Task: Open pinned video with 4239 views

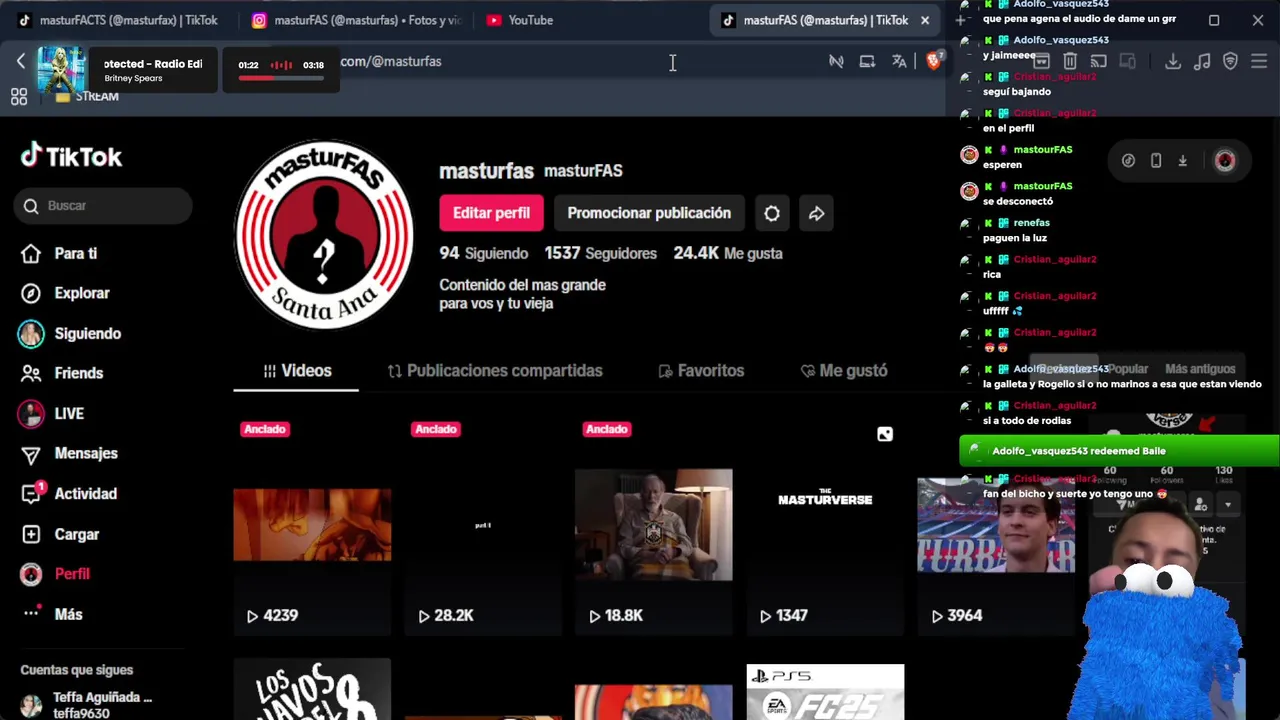Action: point(312,525)
